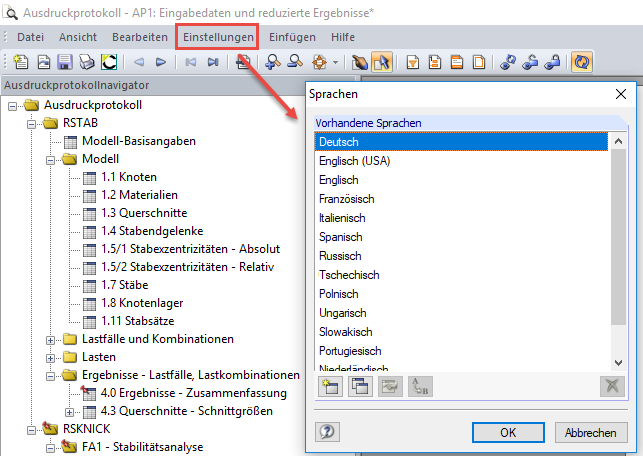Image resolution: width=643 pixels, height=456 pixels.
Task: Jump to the last page icon
Action: (213, 62)
